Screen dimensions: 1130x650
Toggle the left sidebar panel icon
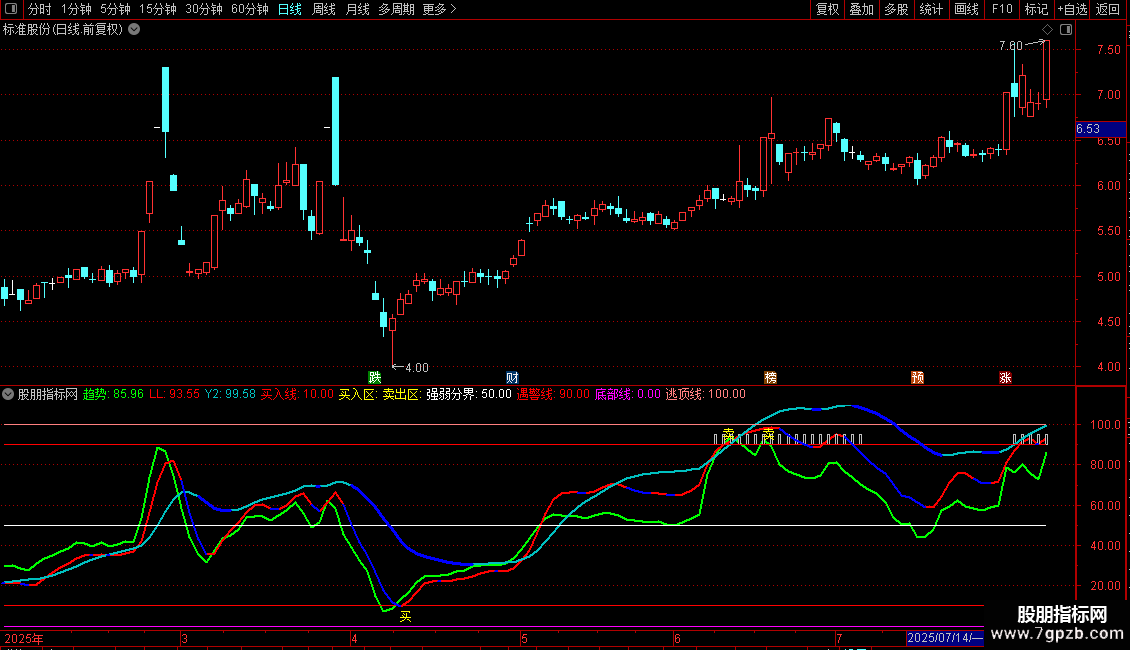point(11,9)
